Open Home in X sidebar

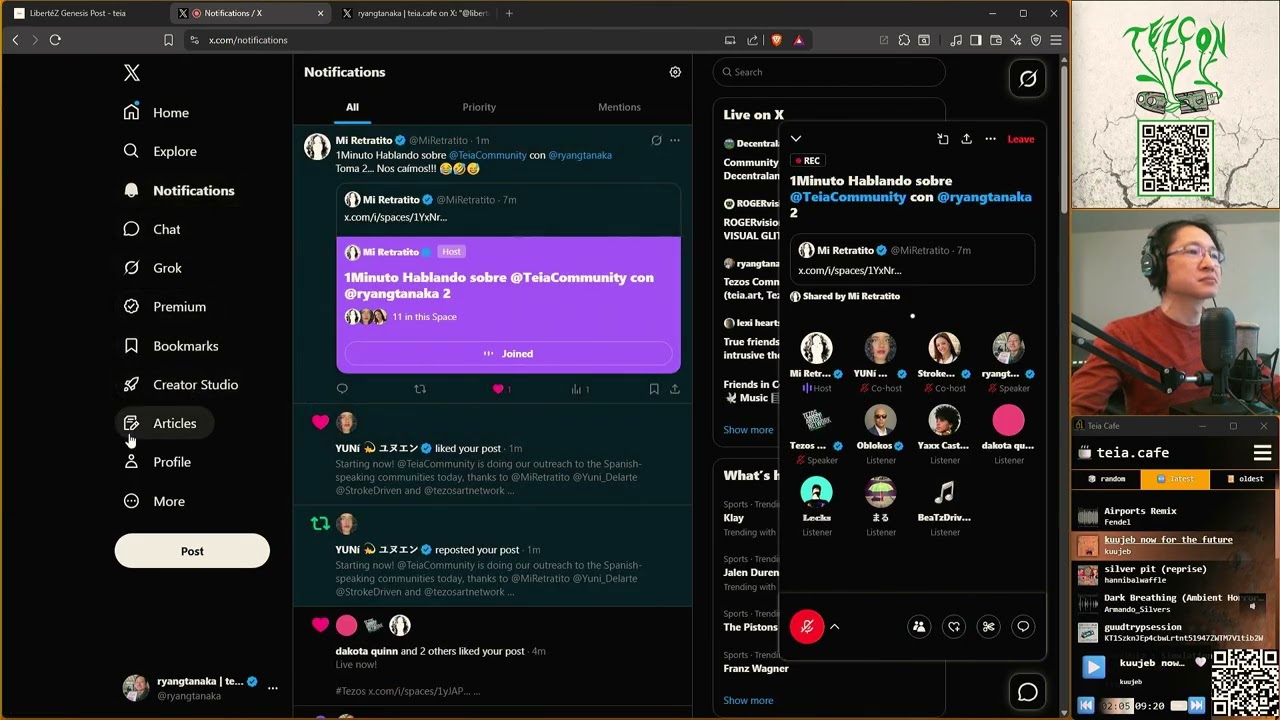coord(156,113)
